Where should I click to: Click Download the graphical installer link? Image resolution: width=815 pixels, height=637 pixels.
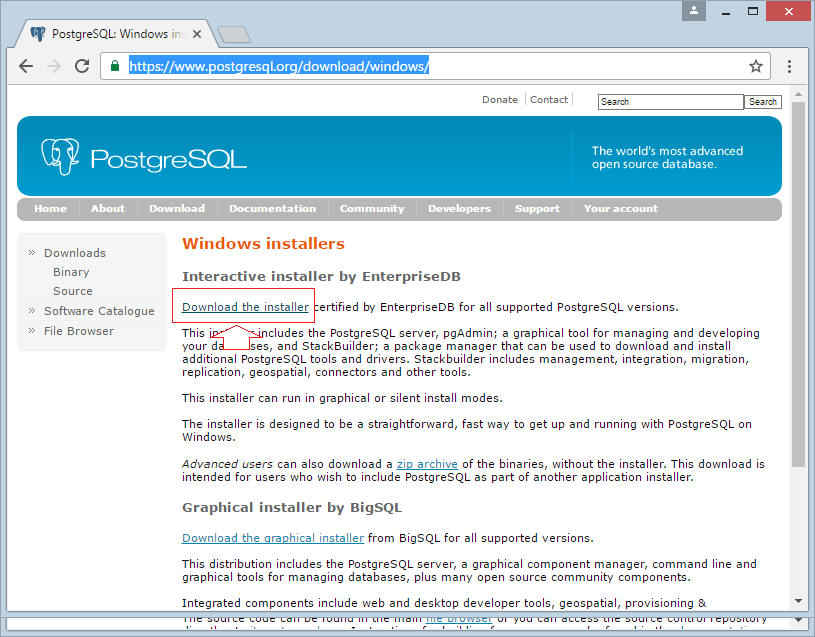(273, 538)
